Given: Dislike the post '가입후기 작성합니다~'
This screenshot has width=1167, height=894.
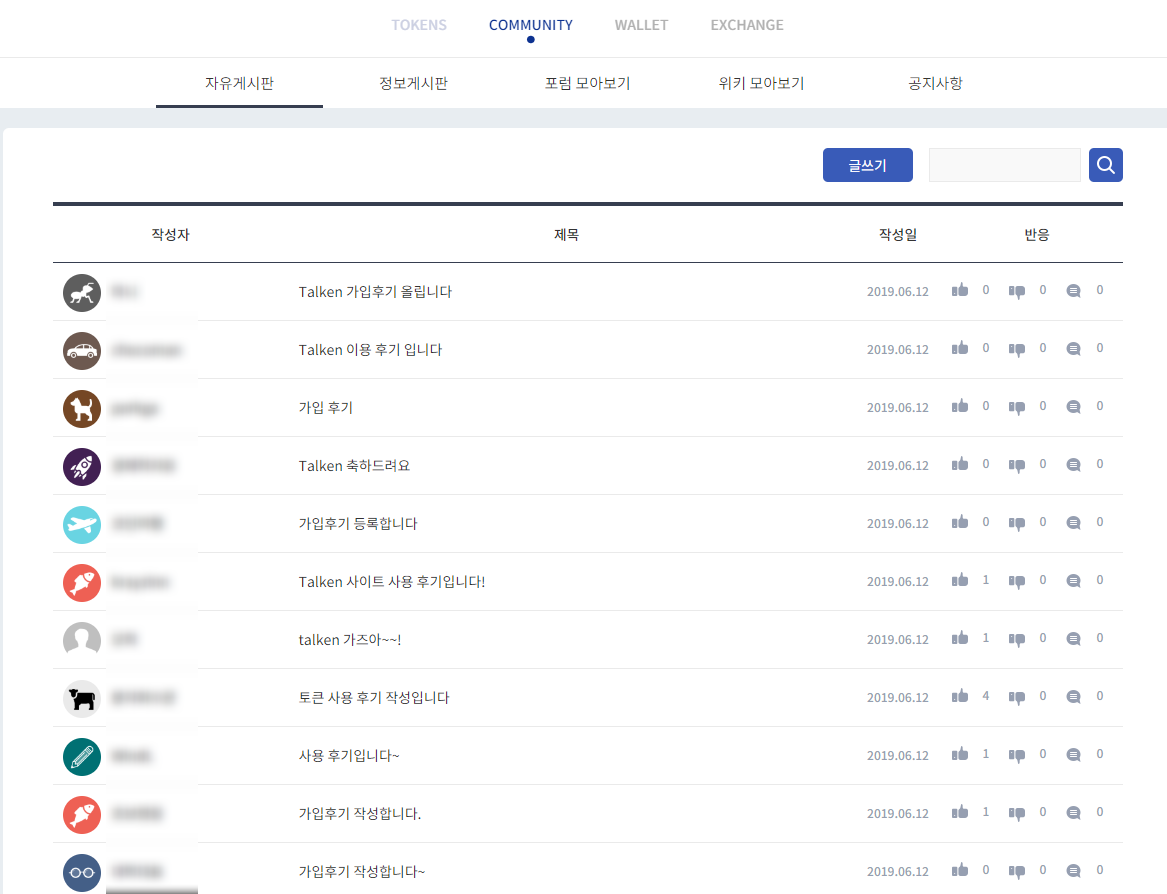Looking at the screenshot, I should point(1017,872).
